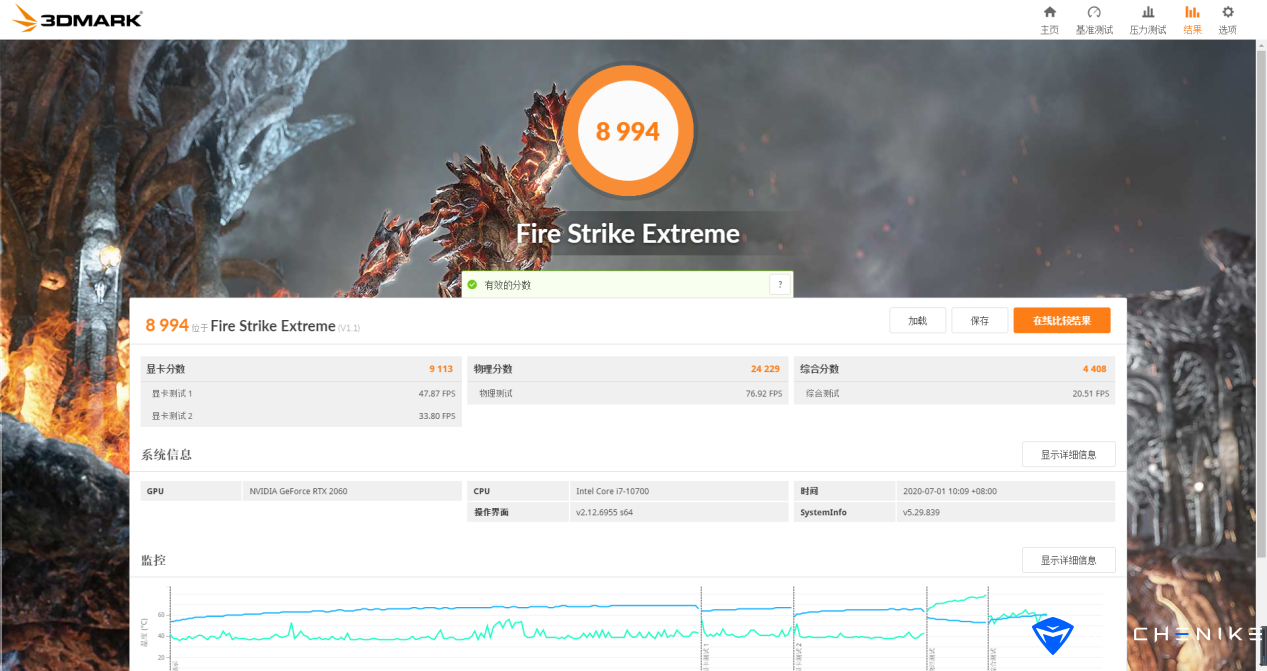Switch to the 基准测试 benchmarks tab
Viewport: 1267px width, 671px height.
tap(1094, 20)
